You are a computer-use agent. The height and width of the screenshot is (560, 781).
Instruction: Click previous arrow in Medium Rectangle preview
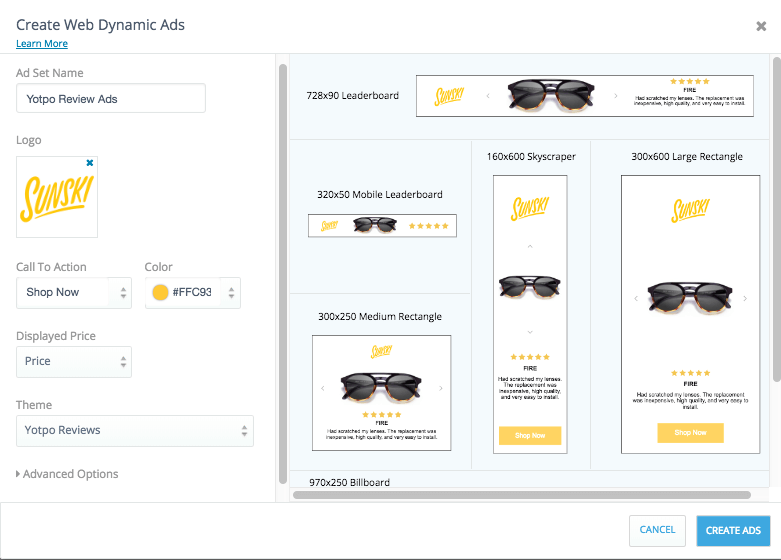pyautogui.click(x=323, y=388)
